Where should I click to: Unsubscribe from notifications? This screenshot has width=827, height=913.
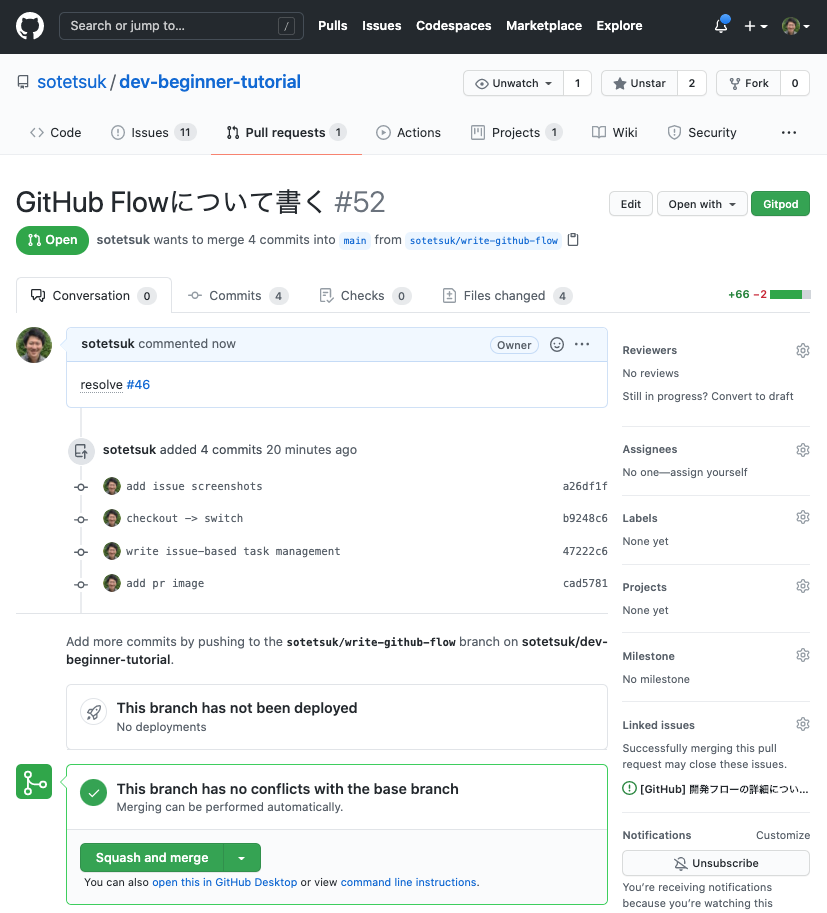tap(716, 863)
